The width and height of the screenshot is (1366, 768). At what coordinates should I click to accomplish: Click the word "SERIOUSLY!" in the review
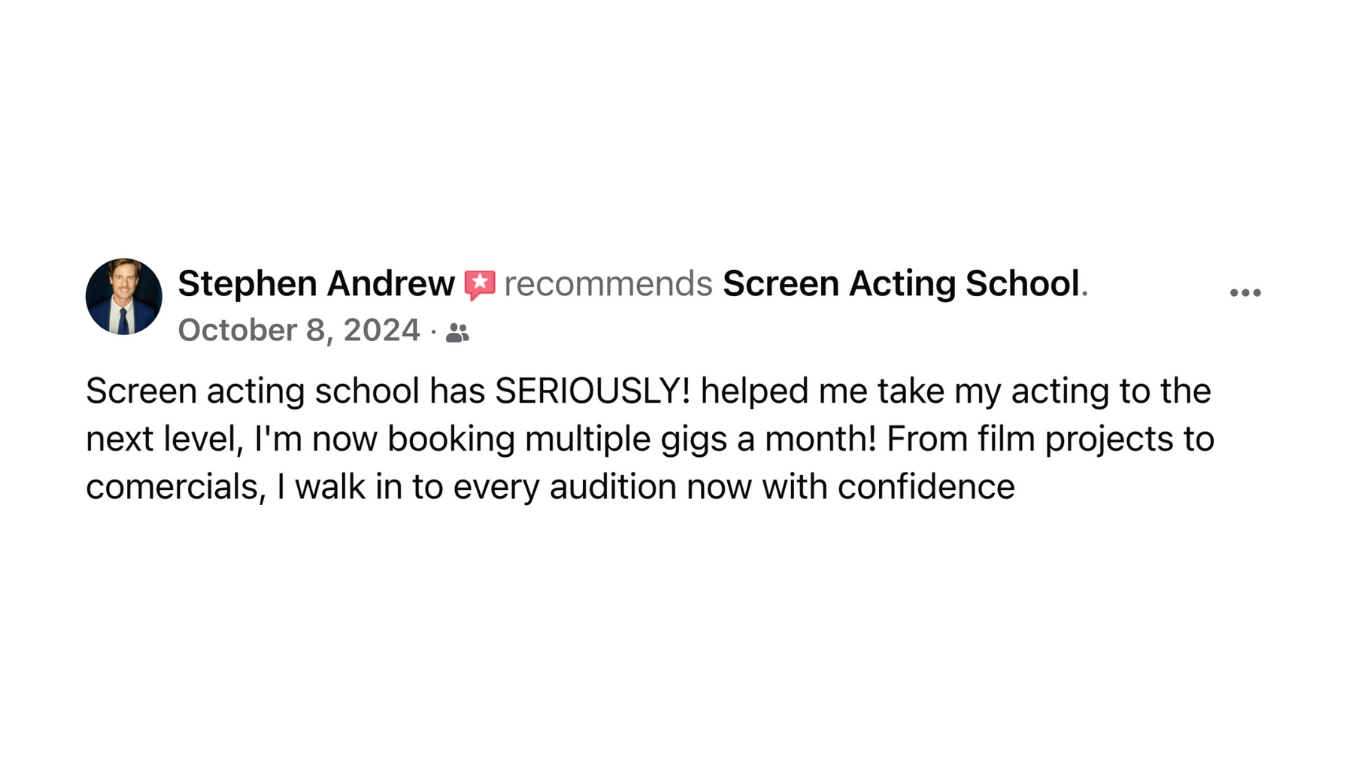(x=592, y=391)
